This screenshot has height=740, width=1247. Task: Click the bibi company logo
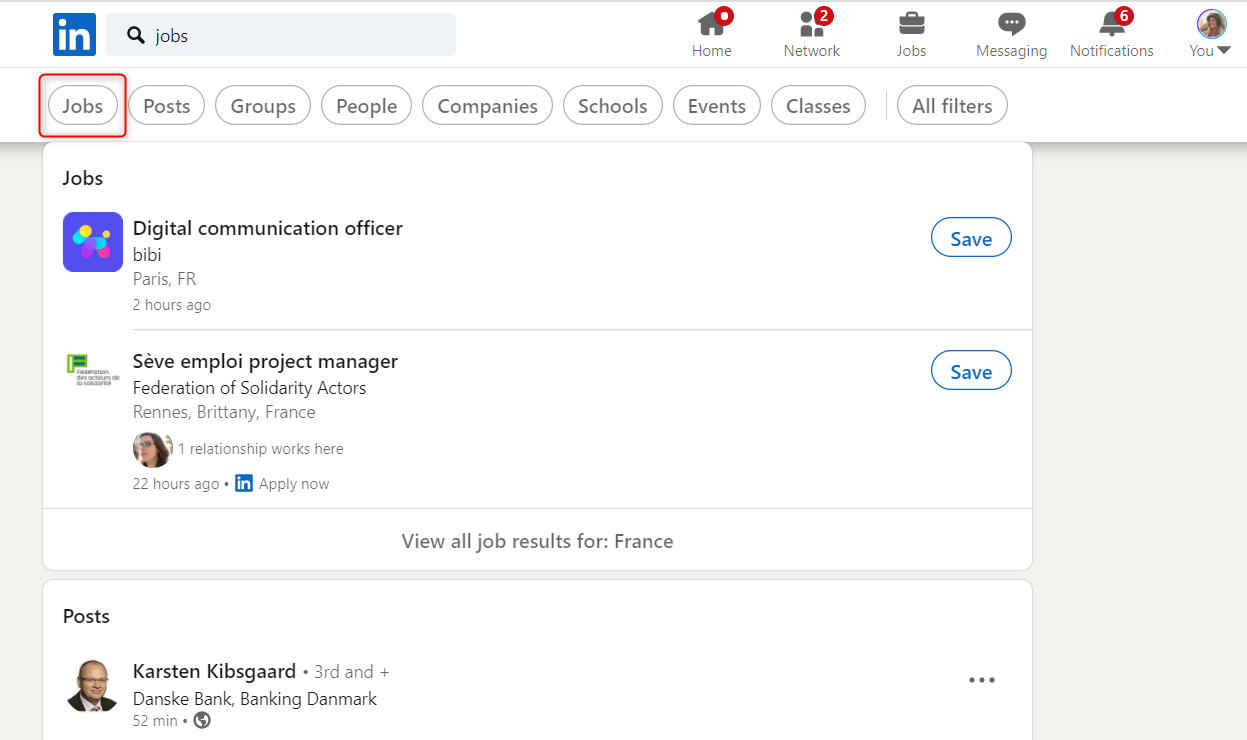pos(93,242)
